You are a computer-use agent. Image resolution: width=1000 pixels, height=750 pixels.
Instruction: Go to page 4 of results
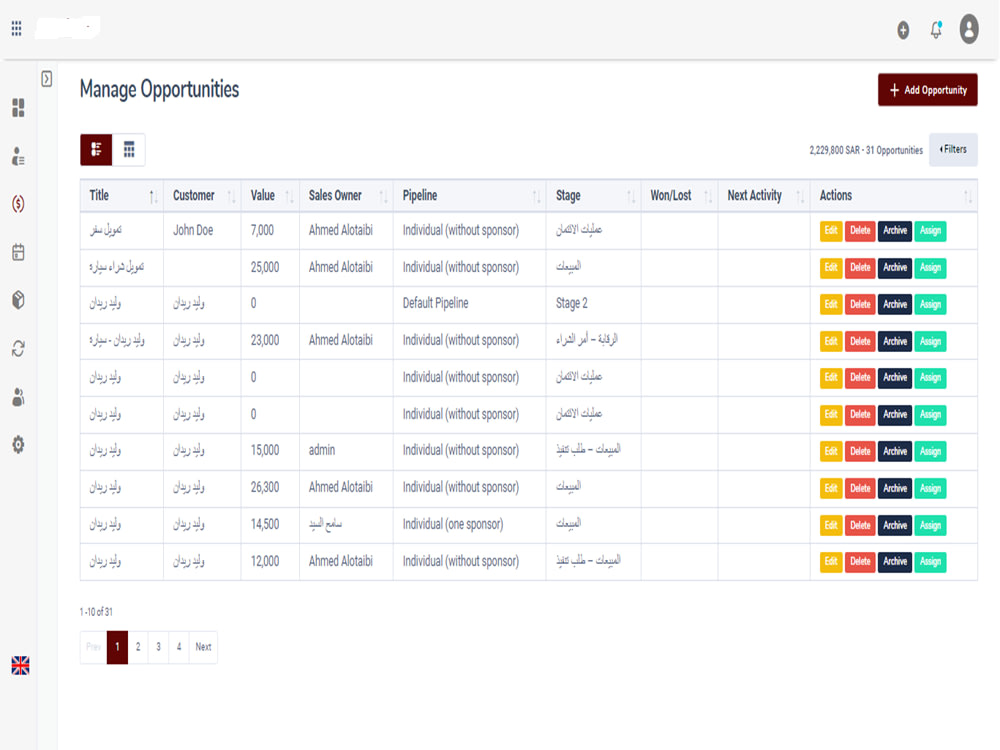(x=179, y=647)
